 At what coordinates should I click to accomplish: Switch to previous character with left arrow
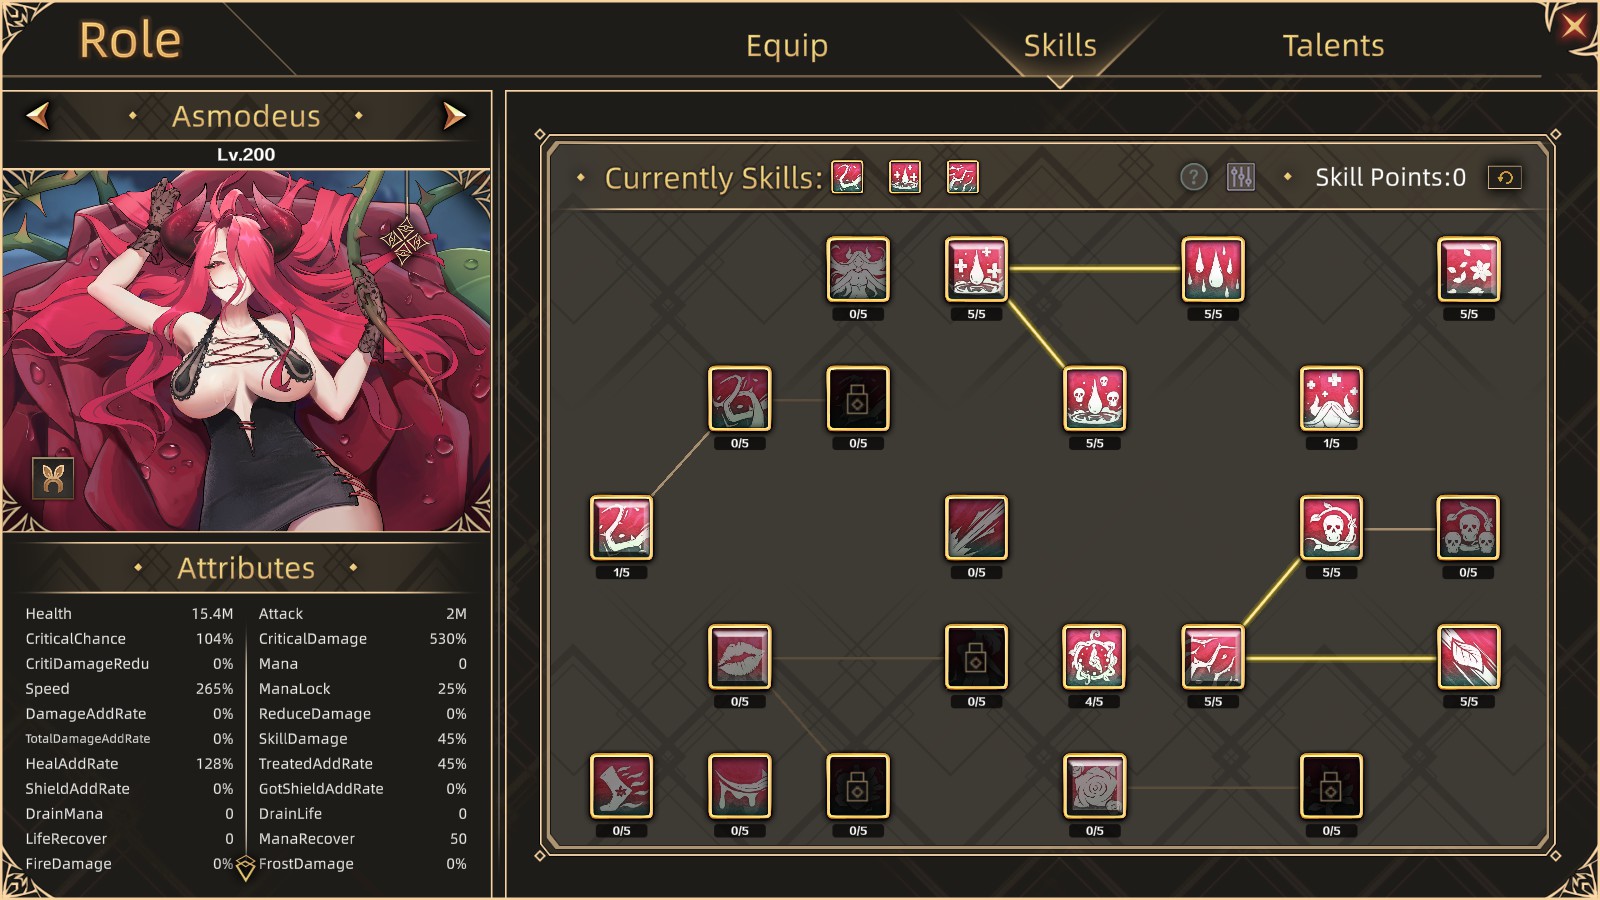[x=38, y=116]
